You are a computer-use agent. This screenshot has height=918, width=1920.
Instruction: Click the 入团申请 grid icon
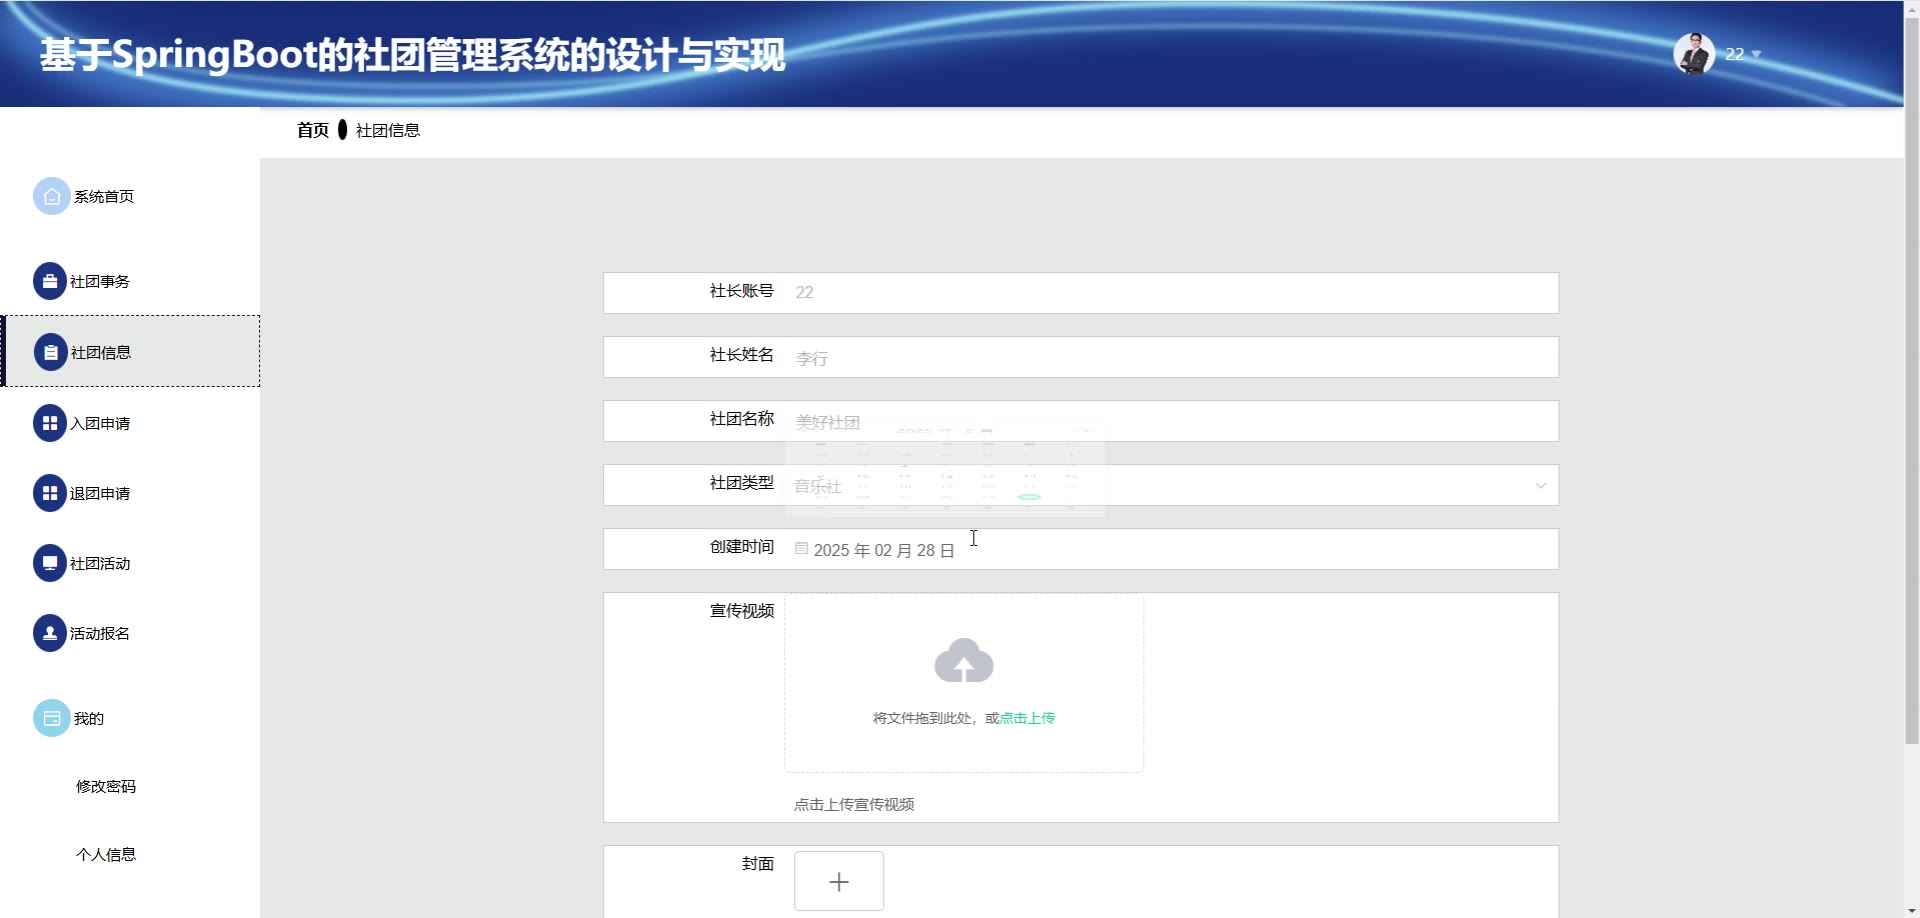(50, 423)
